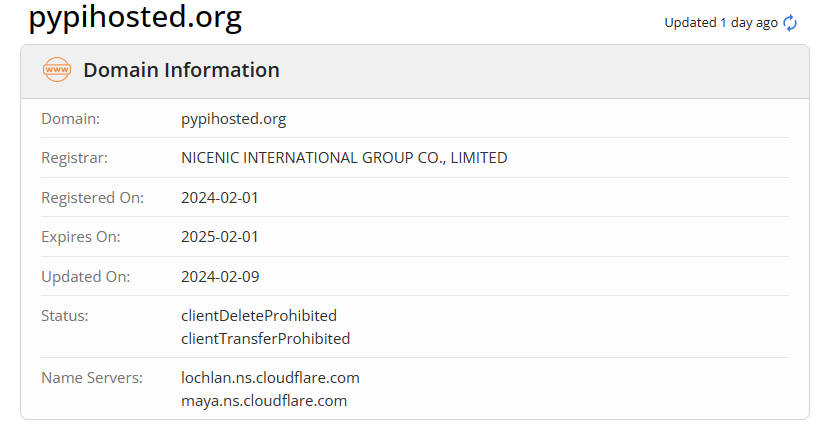Click the Status: label
Screen dimensions: 830x429
[x=65, y=316]
